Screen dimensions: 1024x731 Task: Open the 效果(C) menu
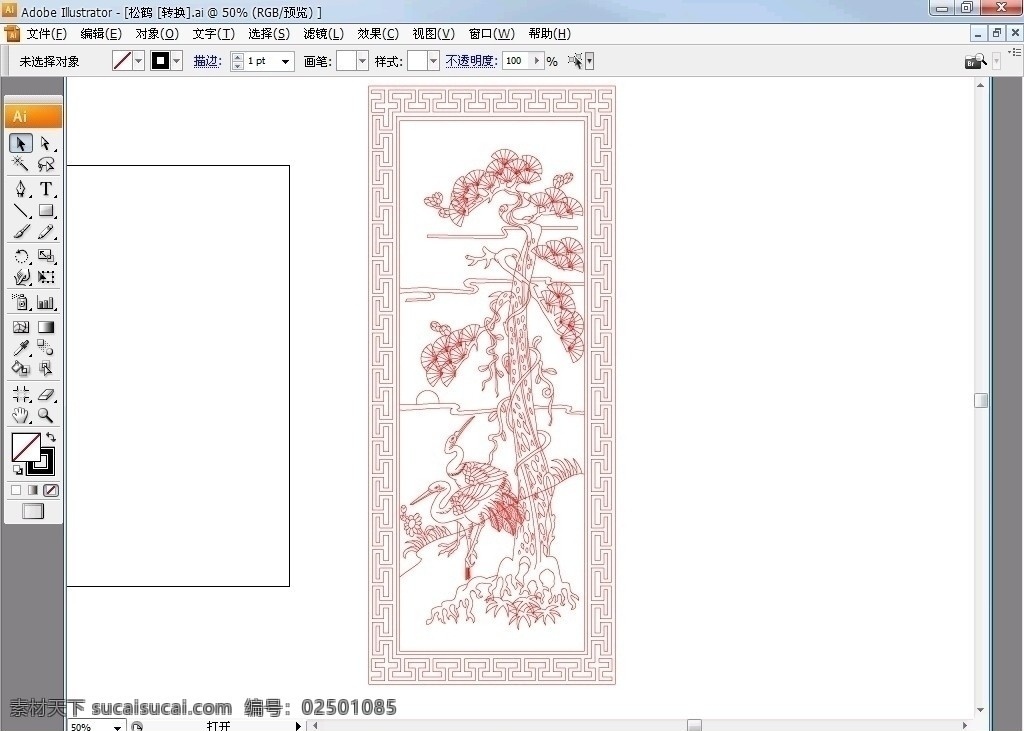point(378,34)
